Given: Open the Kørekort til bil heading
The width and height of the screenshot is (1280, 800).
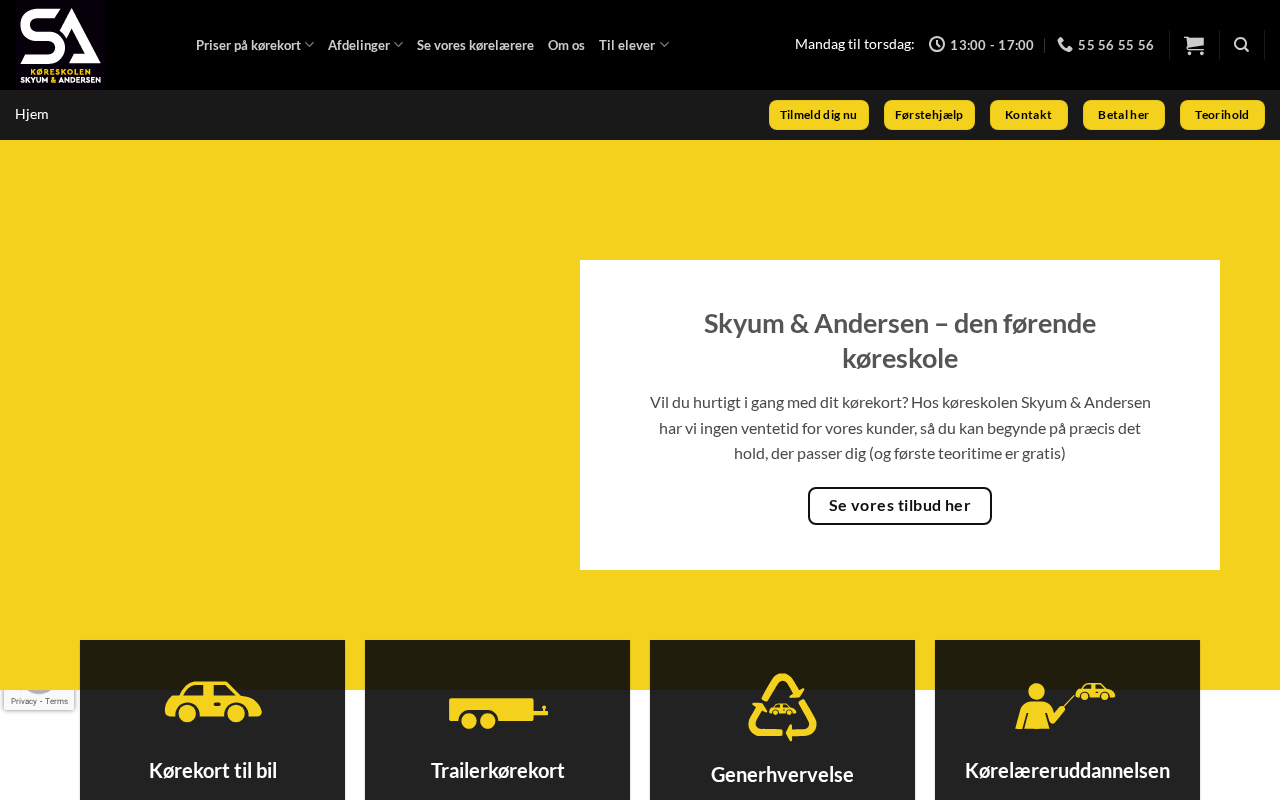Looking at the screenshot, I should pyautogui.click(x=213, y=771).
